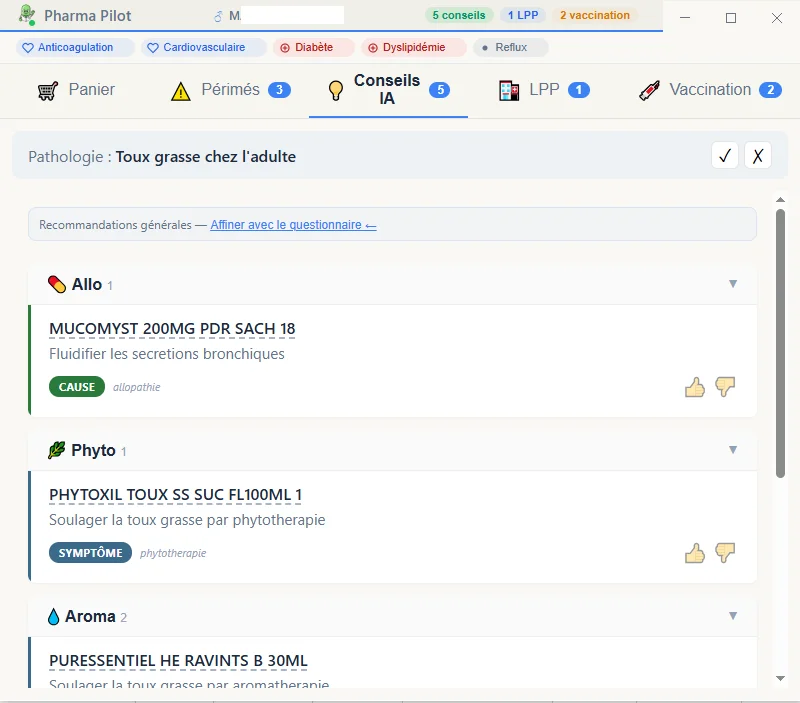Click the green CAUSE label
The width and height of the screenshot is (800, 703).
[77, 387]
